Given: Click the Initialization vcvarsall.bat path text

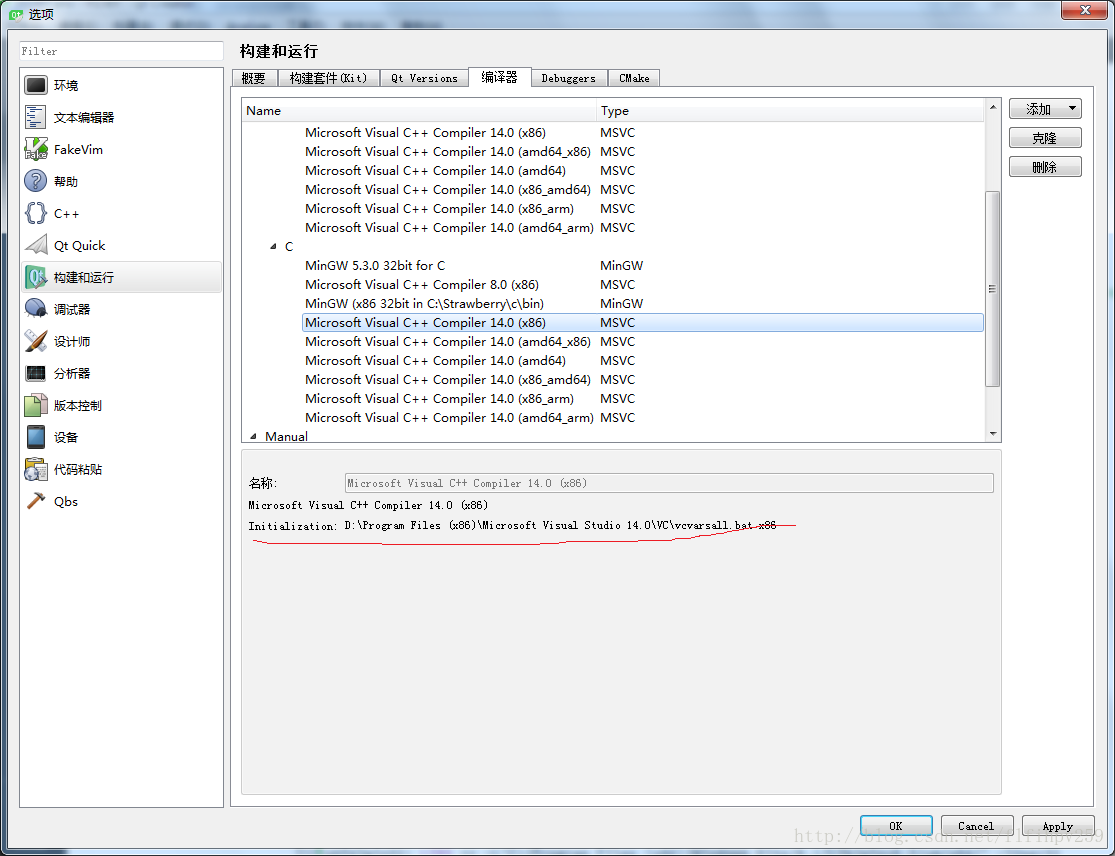Looking at the screenshot, I should (560, 526).
